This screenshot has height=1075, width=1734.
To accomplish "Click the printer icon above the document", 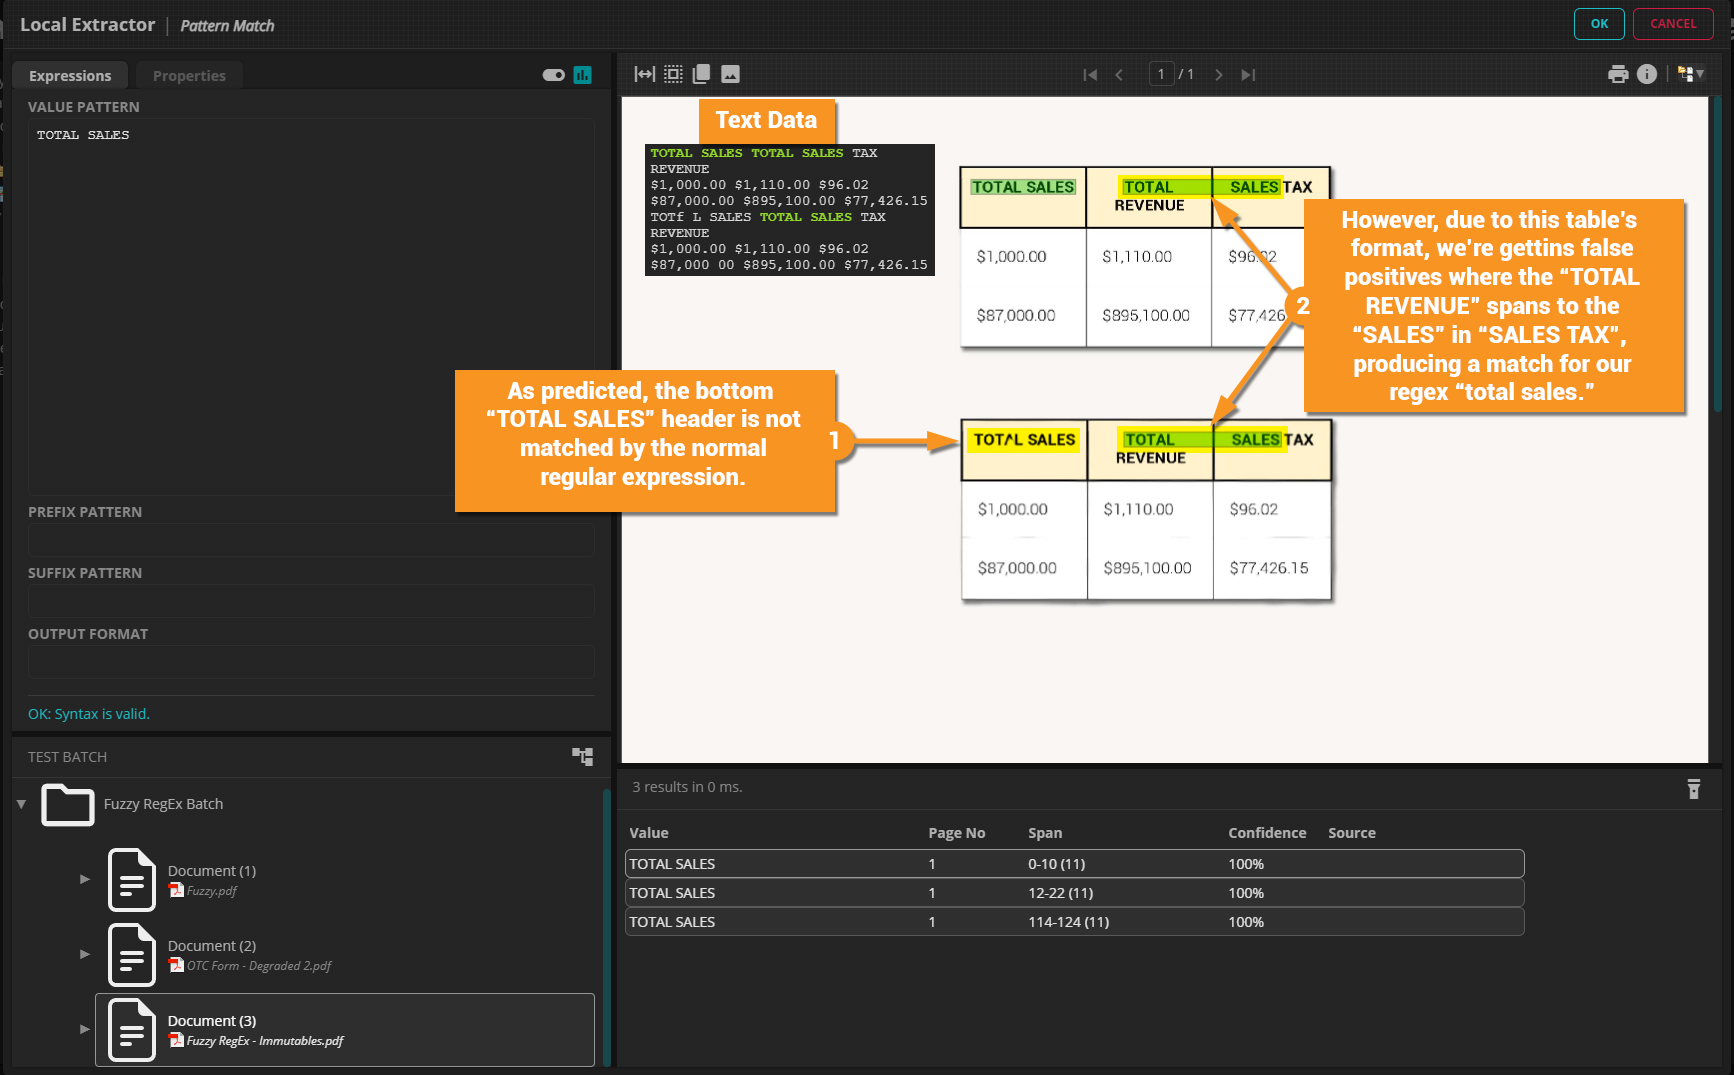I will (x=1617, y=74).
